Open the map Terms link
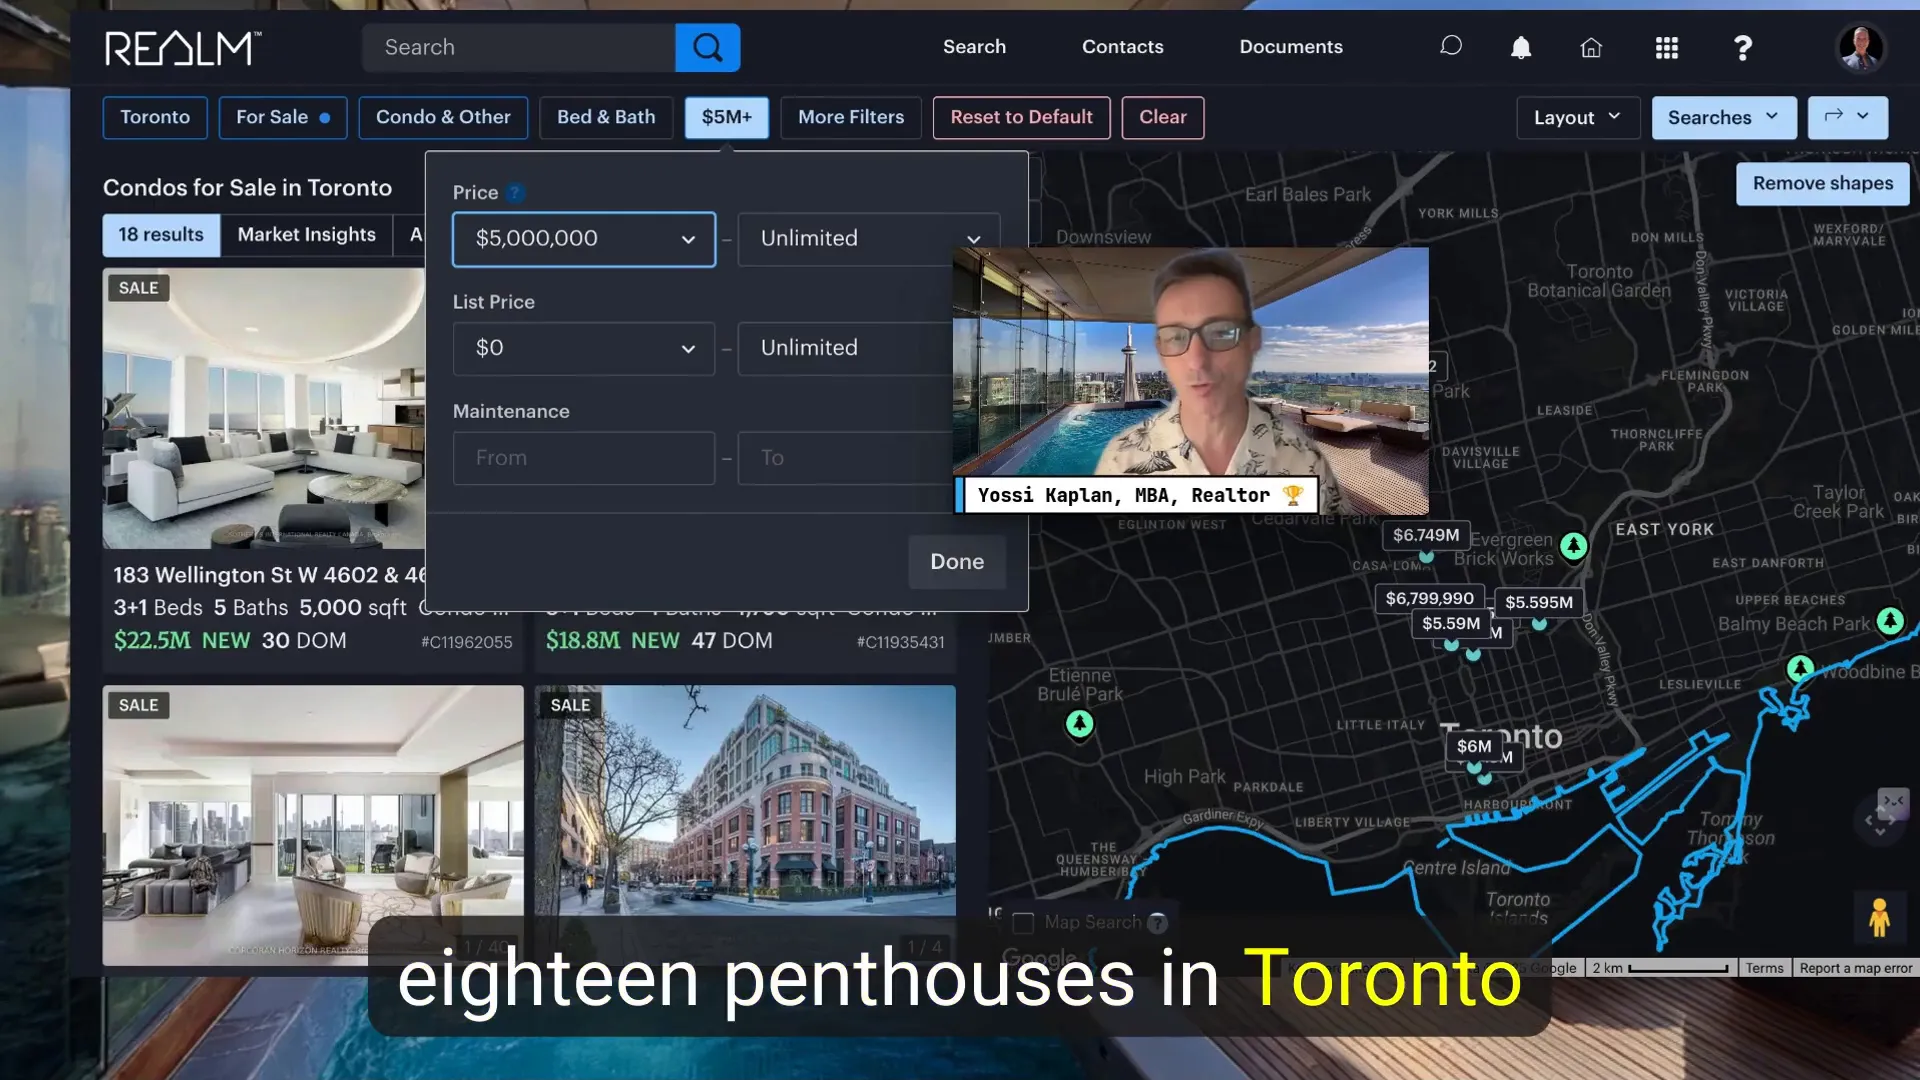This screenshot has width=1920, height=1080. [x=1764, y=968]
